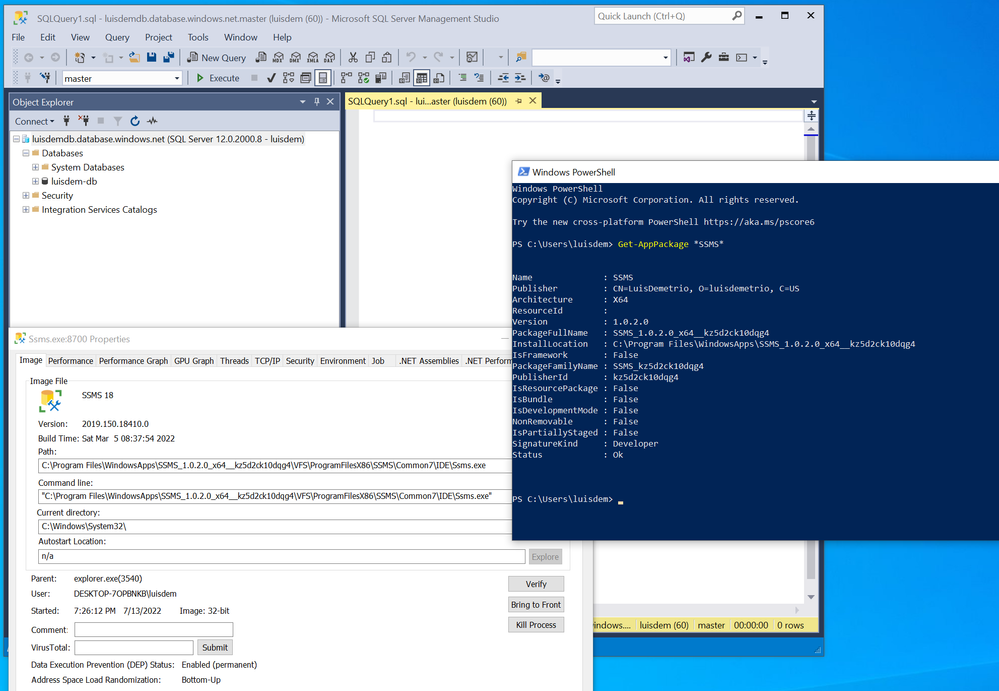
Task: Open the Tools menu
Action: click(198, 38)
